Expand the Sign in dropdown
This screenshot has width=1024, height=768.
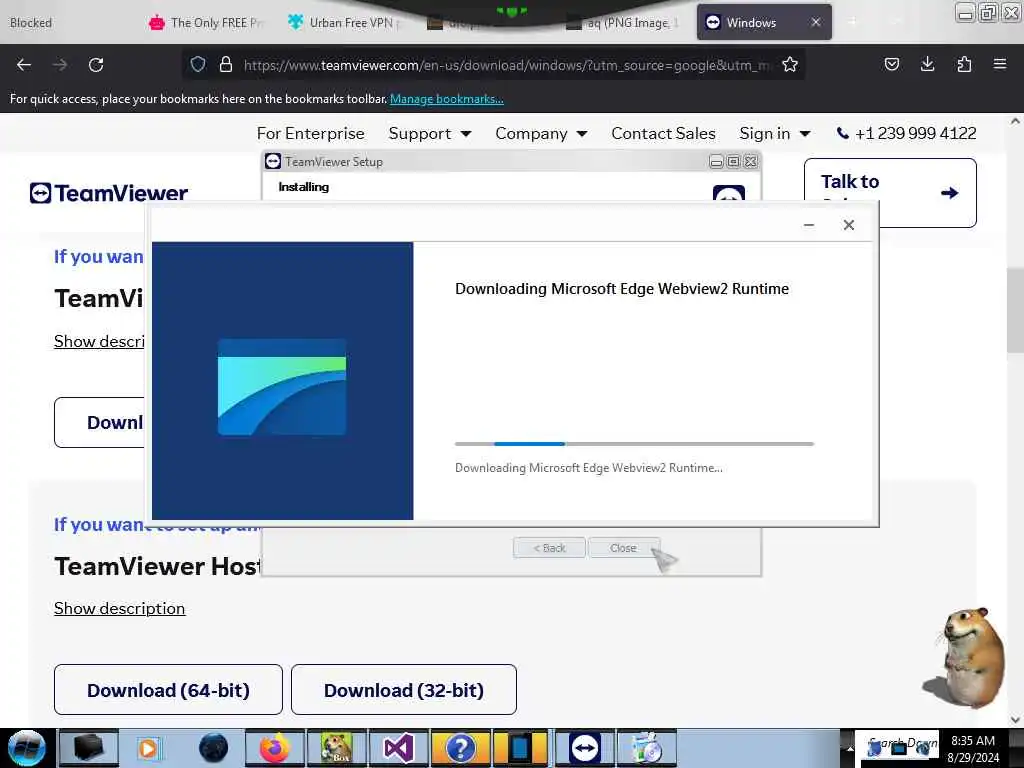point(775,133)
